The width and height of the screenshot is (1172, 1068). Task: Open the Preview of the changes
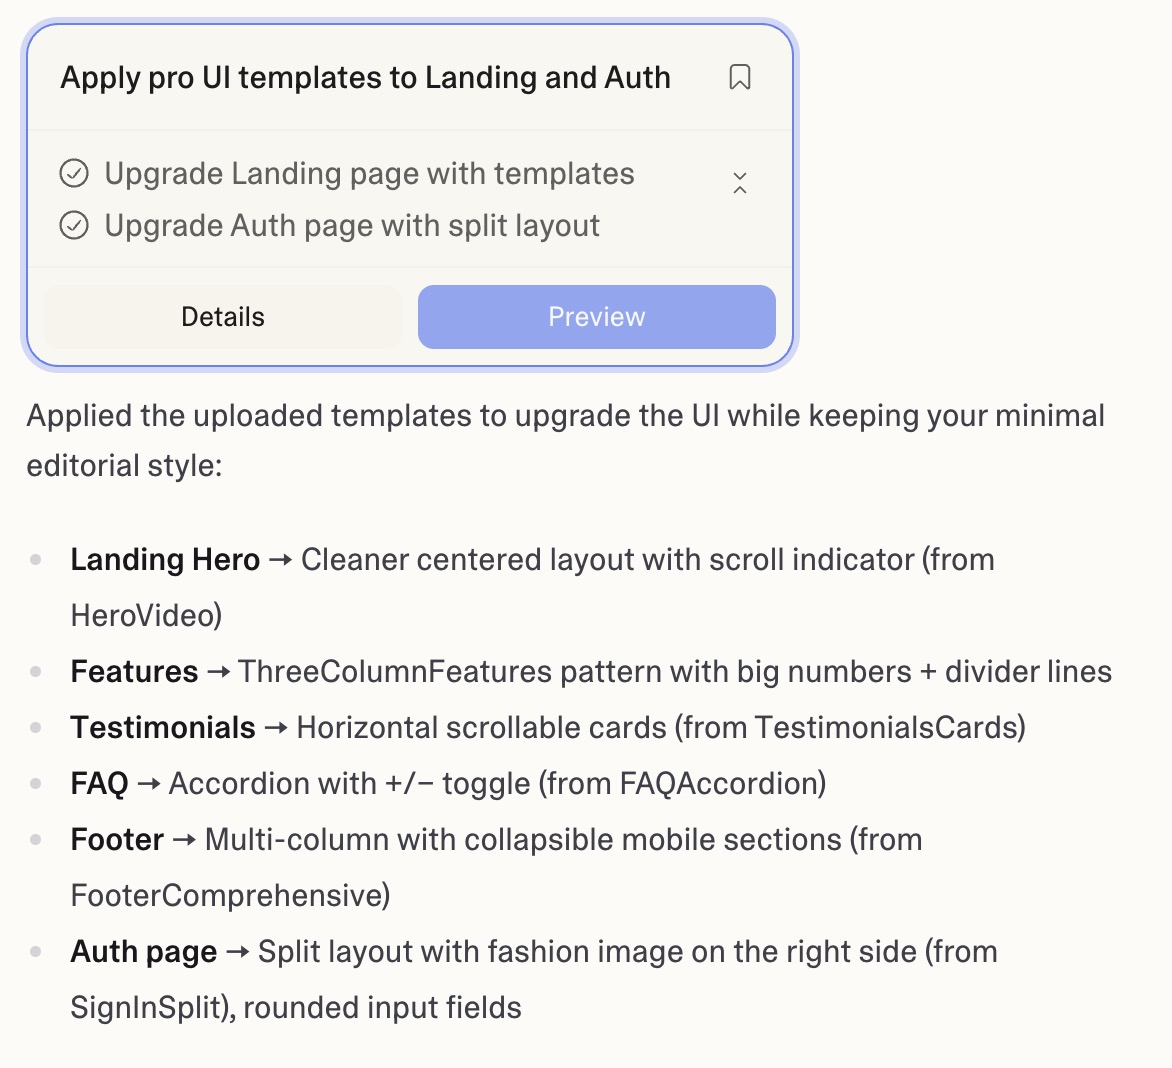click(x=596, y=316)
